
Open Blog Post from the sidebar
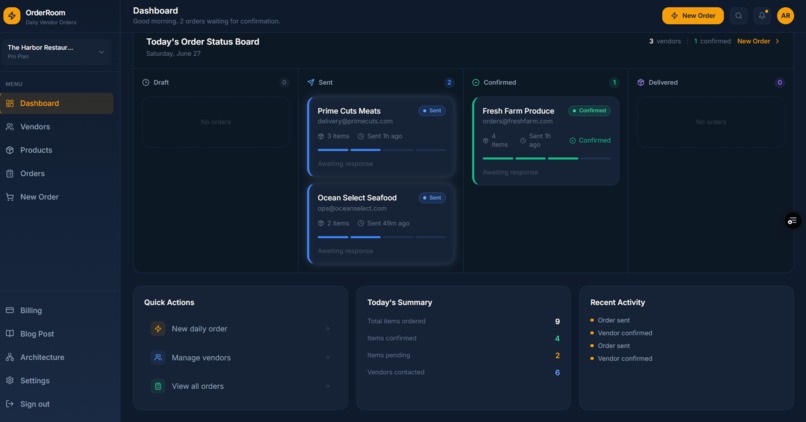(x=57, y=334)
